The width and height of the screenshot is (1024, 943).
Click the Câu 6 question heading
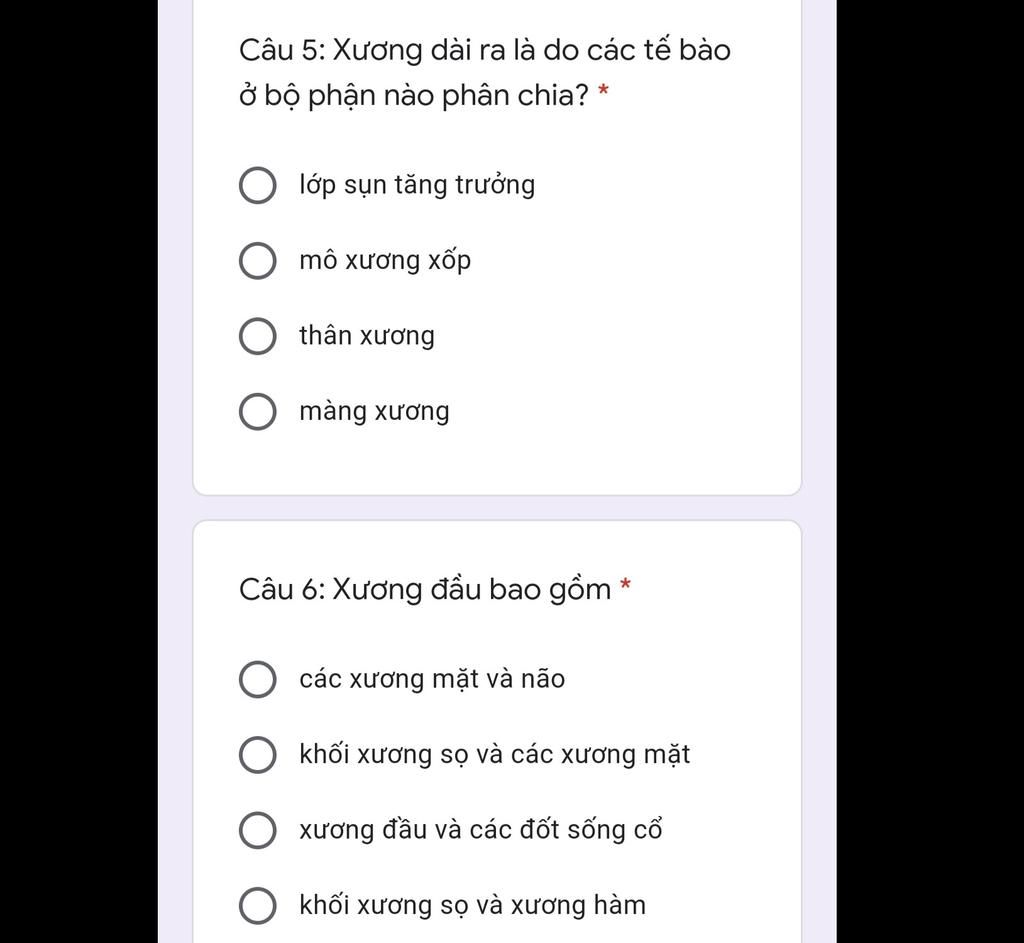pyautogui.click(x=424, y=590)
